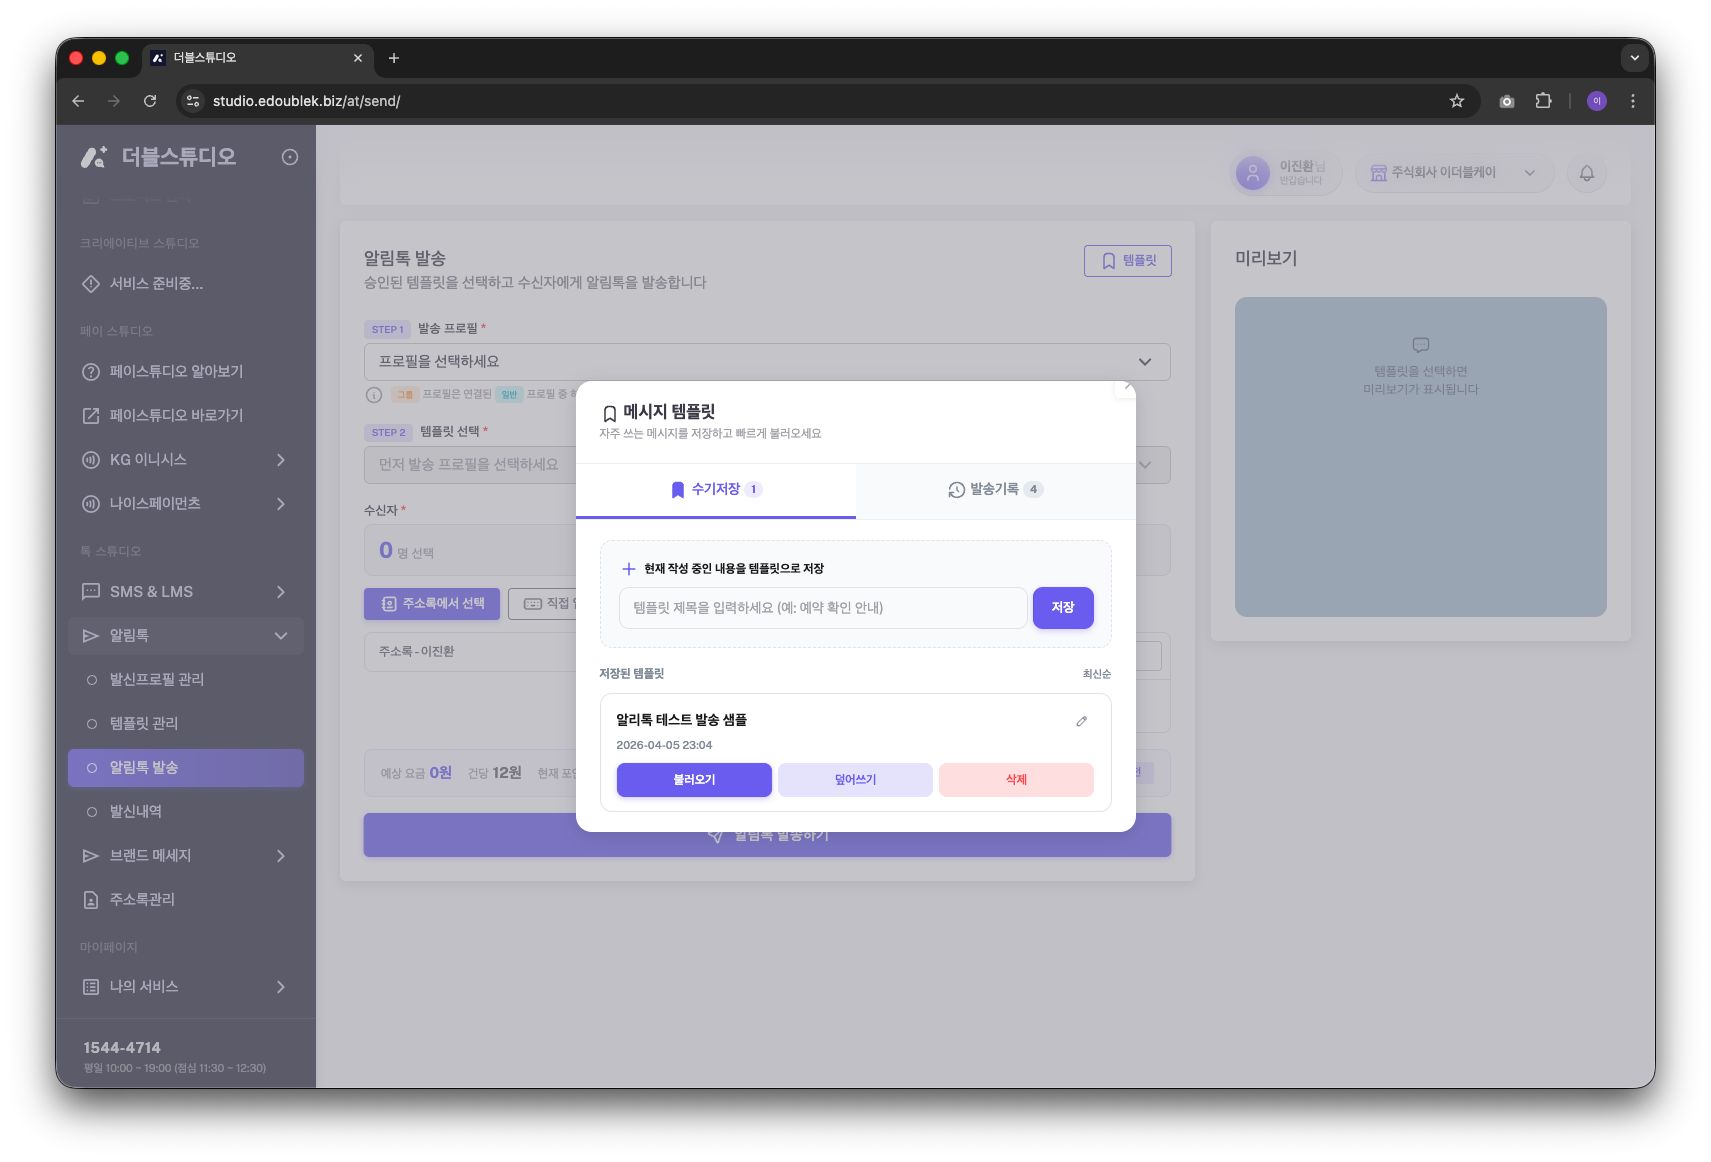Click the sidebar collapse icon next to 더블스튜디오
Viewport: 1711px width, 1162px height.
click(290, 157)
